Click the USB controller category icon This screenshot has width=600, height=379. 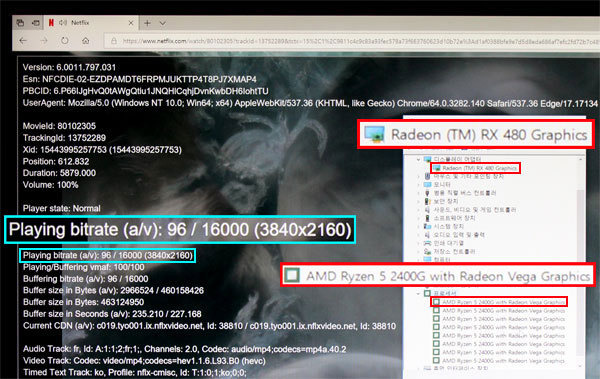pyautogui.click(x=427, y=193)
